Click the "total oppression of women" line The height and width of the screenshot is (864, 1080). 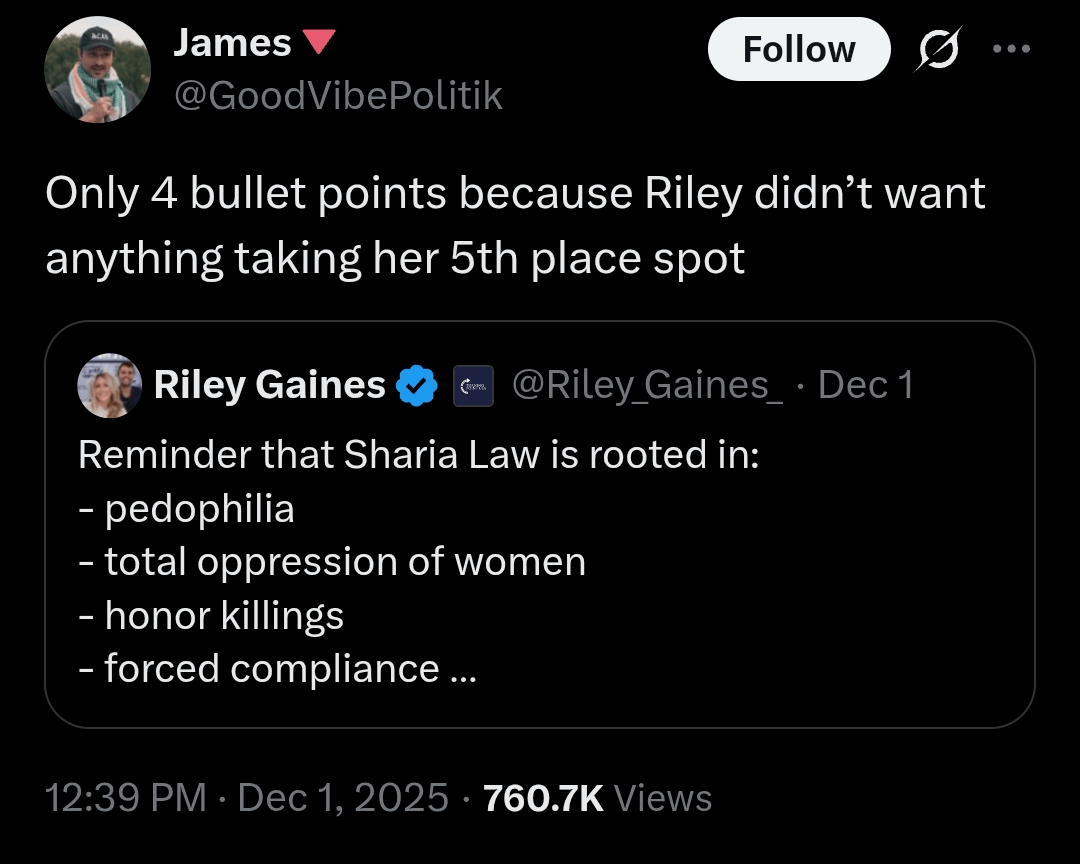point(345,562)
